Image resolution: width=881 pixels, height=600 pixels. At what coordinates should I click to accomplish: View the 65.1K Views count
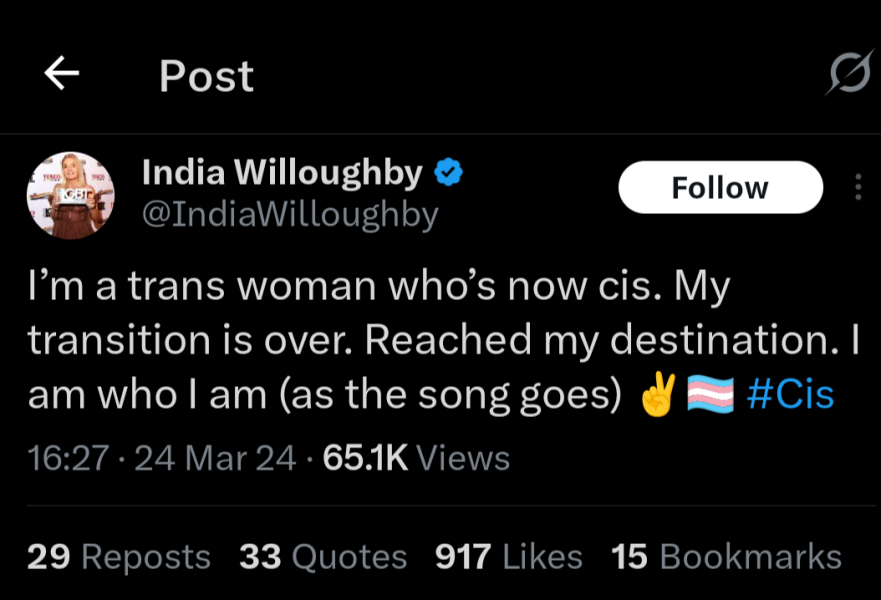[415, 458]
